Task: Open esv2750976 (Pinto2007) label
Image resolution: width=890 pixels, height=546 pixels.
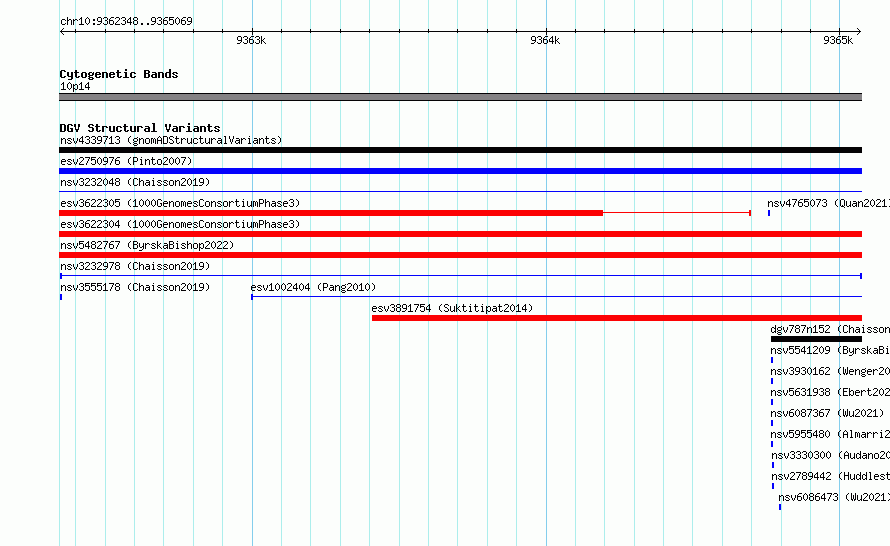Action: 126,161
